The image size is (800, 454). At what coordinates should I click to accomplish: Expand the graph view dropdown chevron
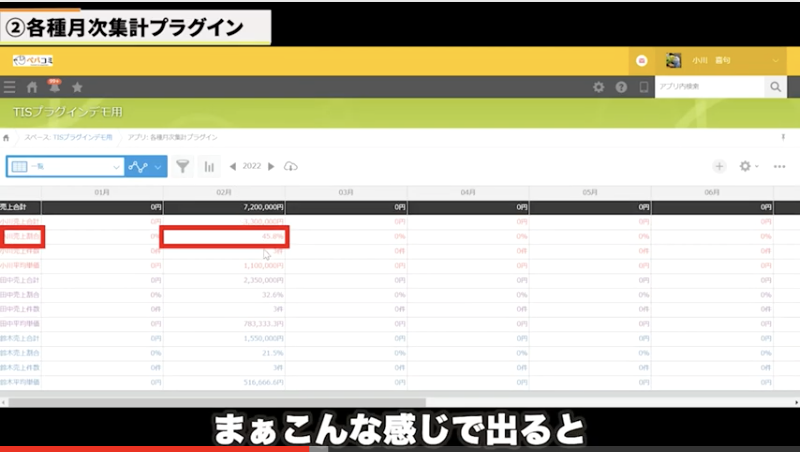coord(158,166)
